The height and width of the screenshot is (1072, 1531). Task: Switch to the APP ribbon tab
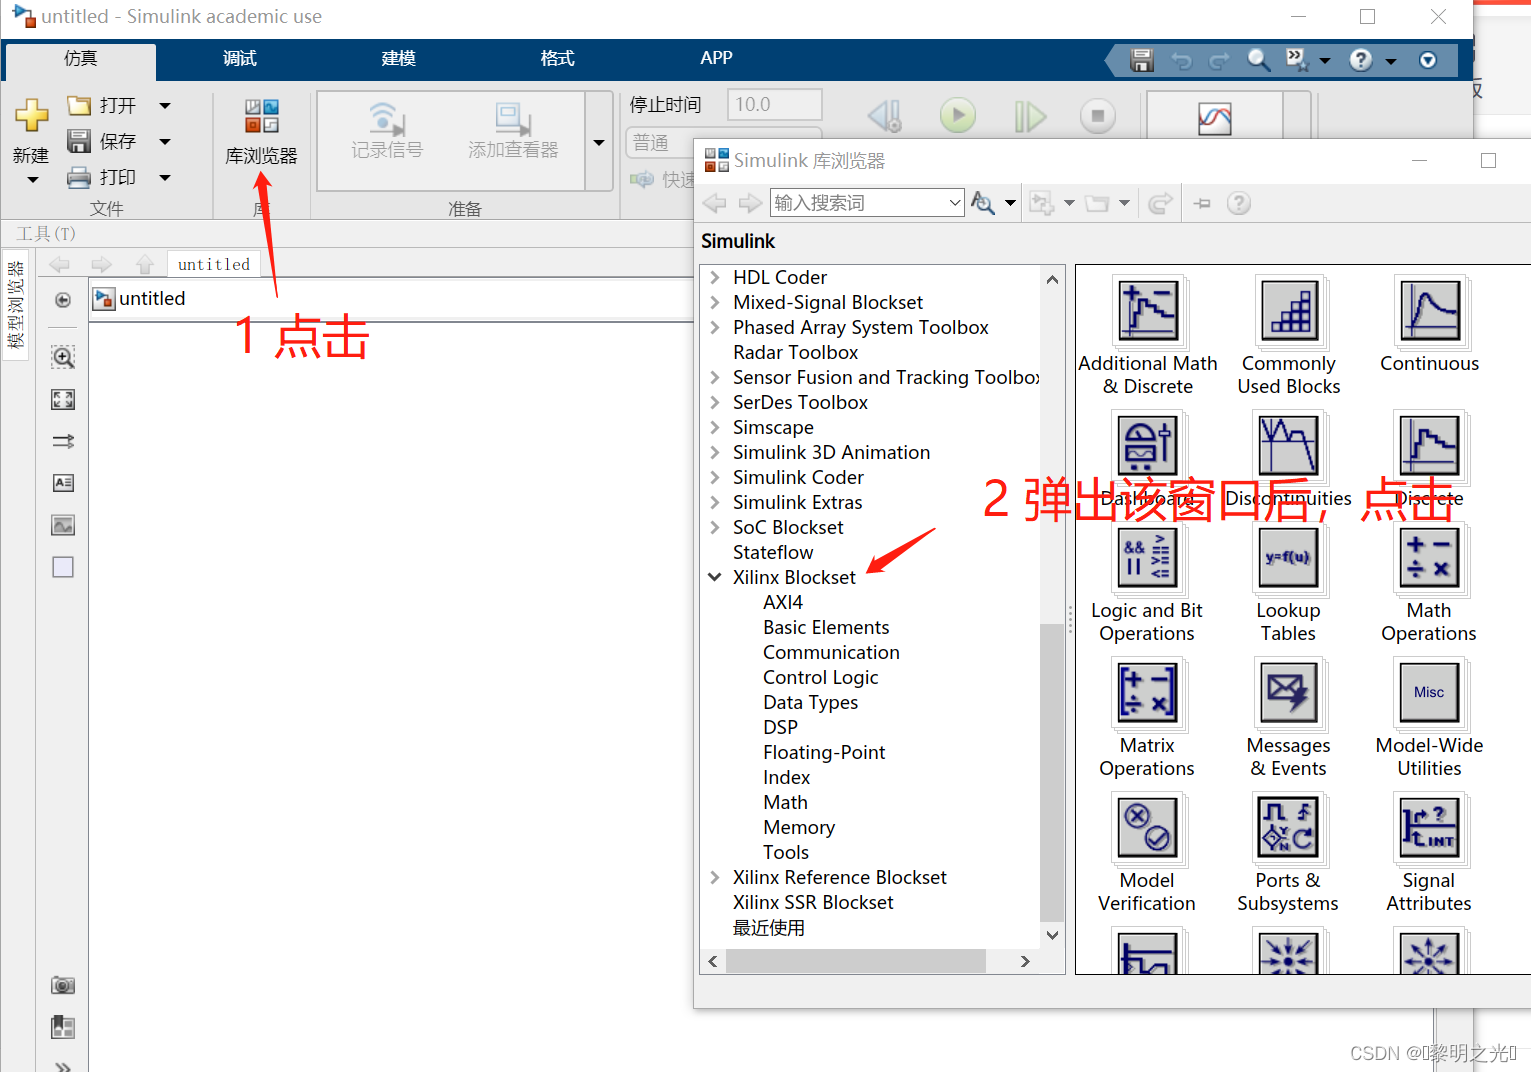pyautogui.click(x=716, y=58)
